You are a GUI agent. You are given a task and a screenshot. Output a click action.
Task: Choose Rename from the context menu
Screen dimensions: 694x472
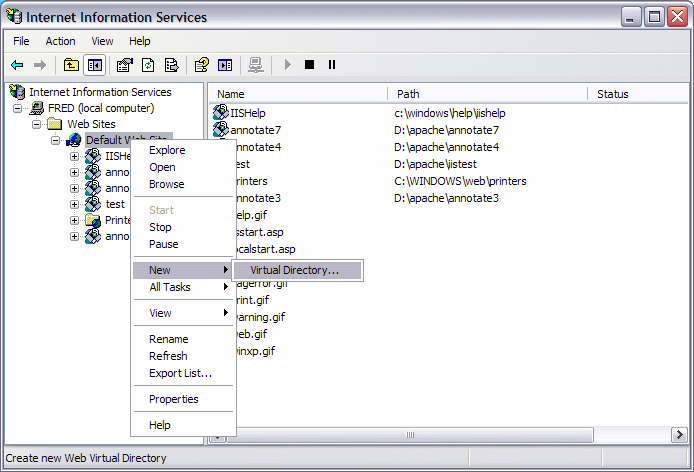[x=183, y=339]
